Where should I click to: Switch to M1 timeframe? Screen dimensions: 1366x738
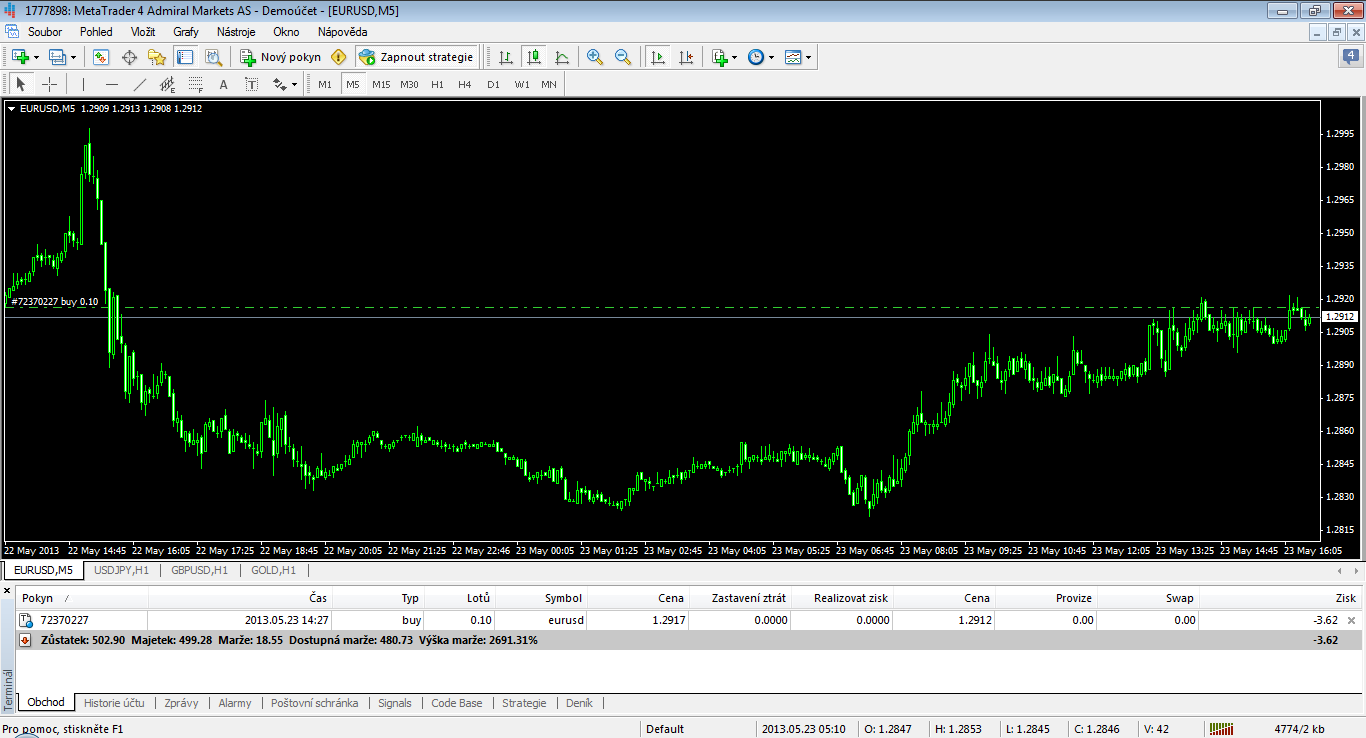click(x=325, y=84)
